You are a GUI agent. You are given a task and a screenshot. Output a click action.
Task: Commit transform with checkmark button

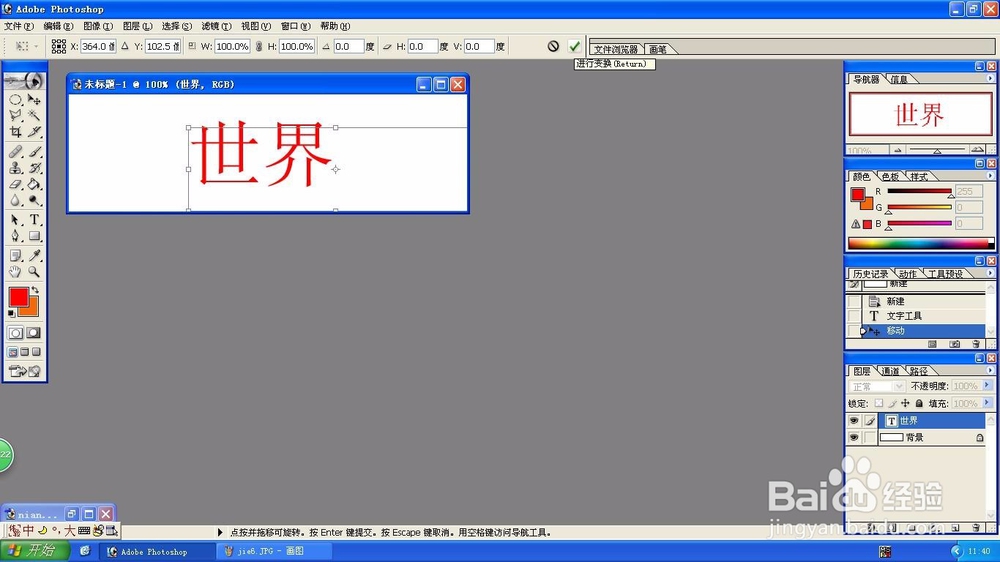(x=575, y=46)
